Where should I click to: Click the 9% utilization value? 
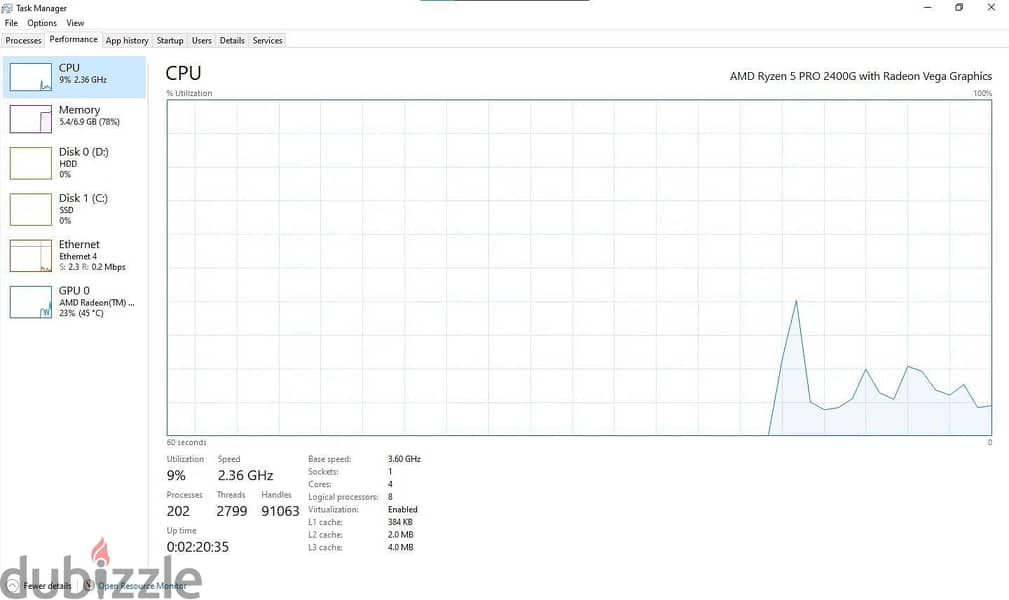tap(176, 476)
